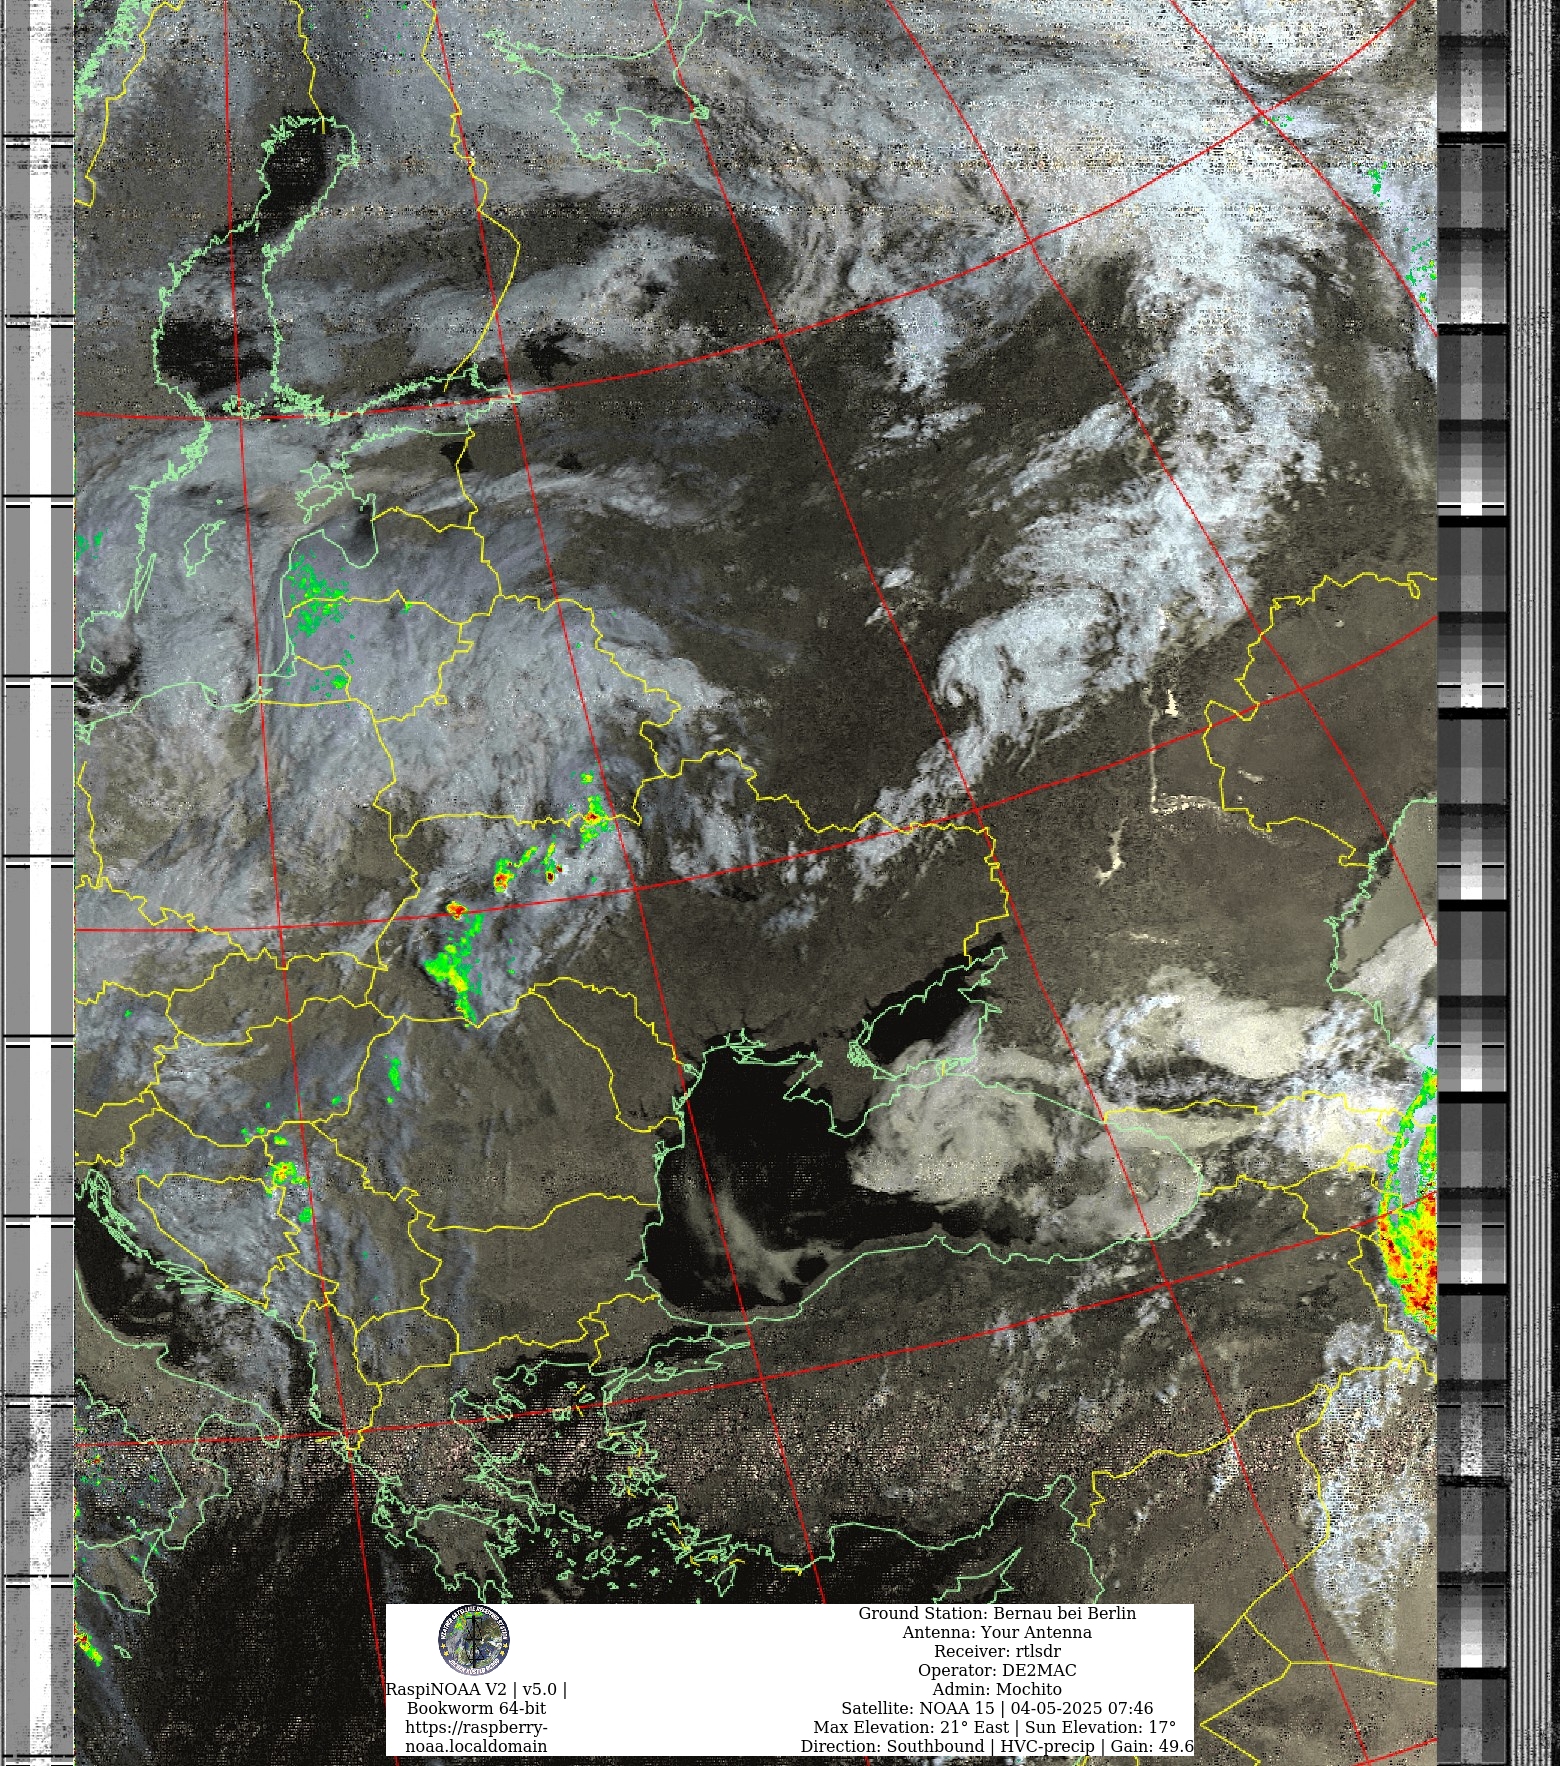Screen dimensions: 1560x1766
Task: Click the 'Receiver: rtlsdr' line
Action: 997,1651
